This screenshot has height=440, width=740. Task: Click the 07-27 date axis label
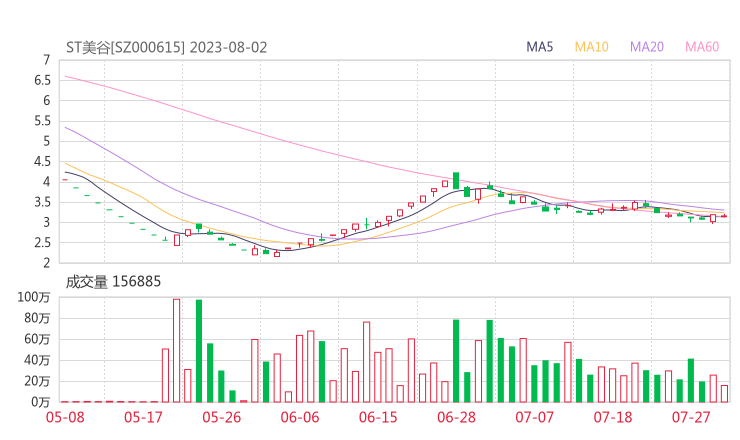tap(691, 417)
